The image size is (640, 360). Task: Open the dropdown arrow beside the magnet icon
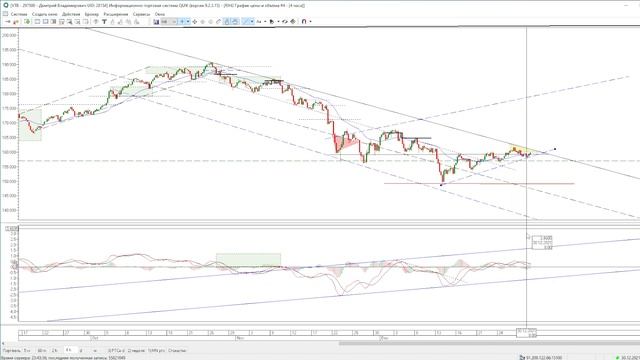311,21
